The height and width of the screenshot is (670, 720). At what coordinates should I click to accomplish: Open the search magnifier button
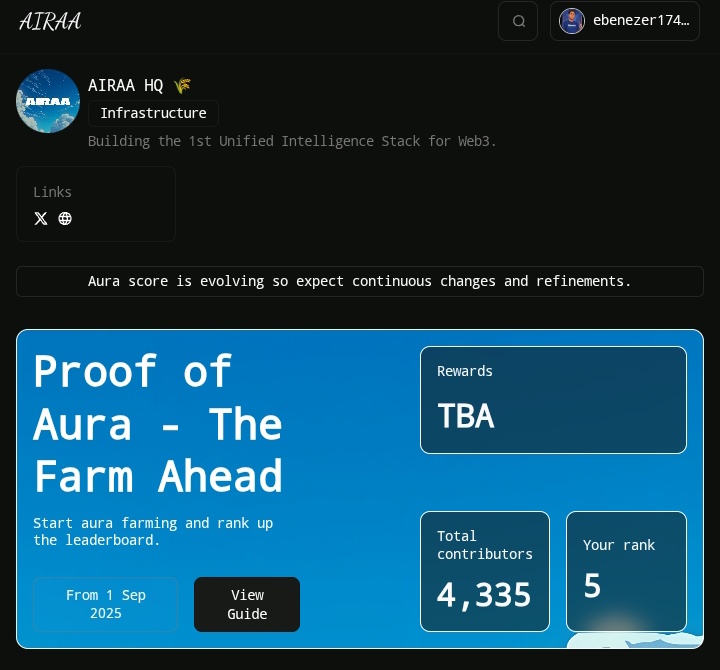point(518,21)
